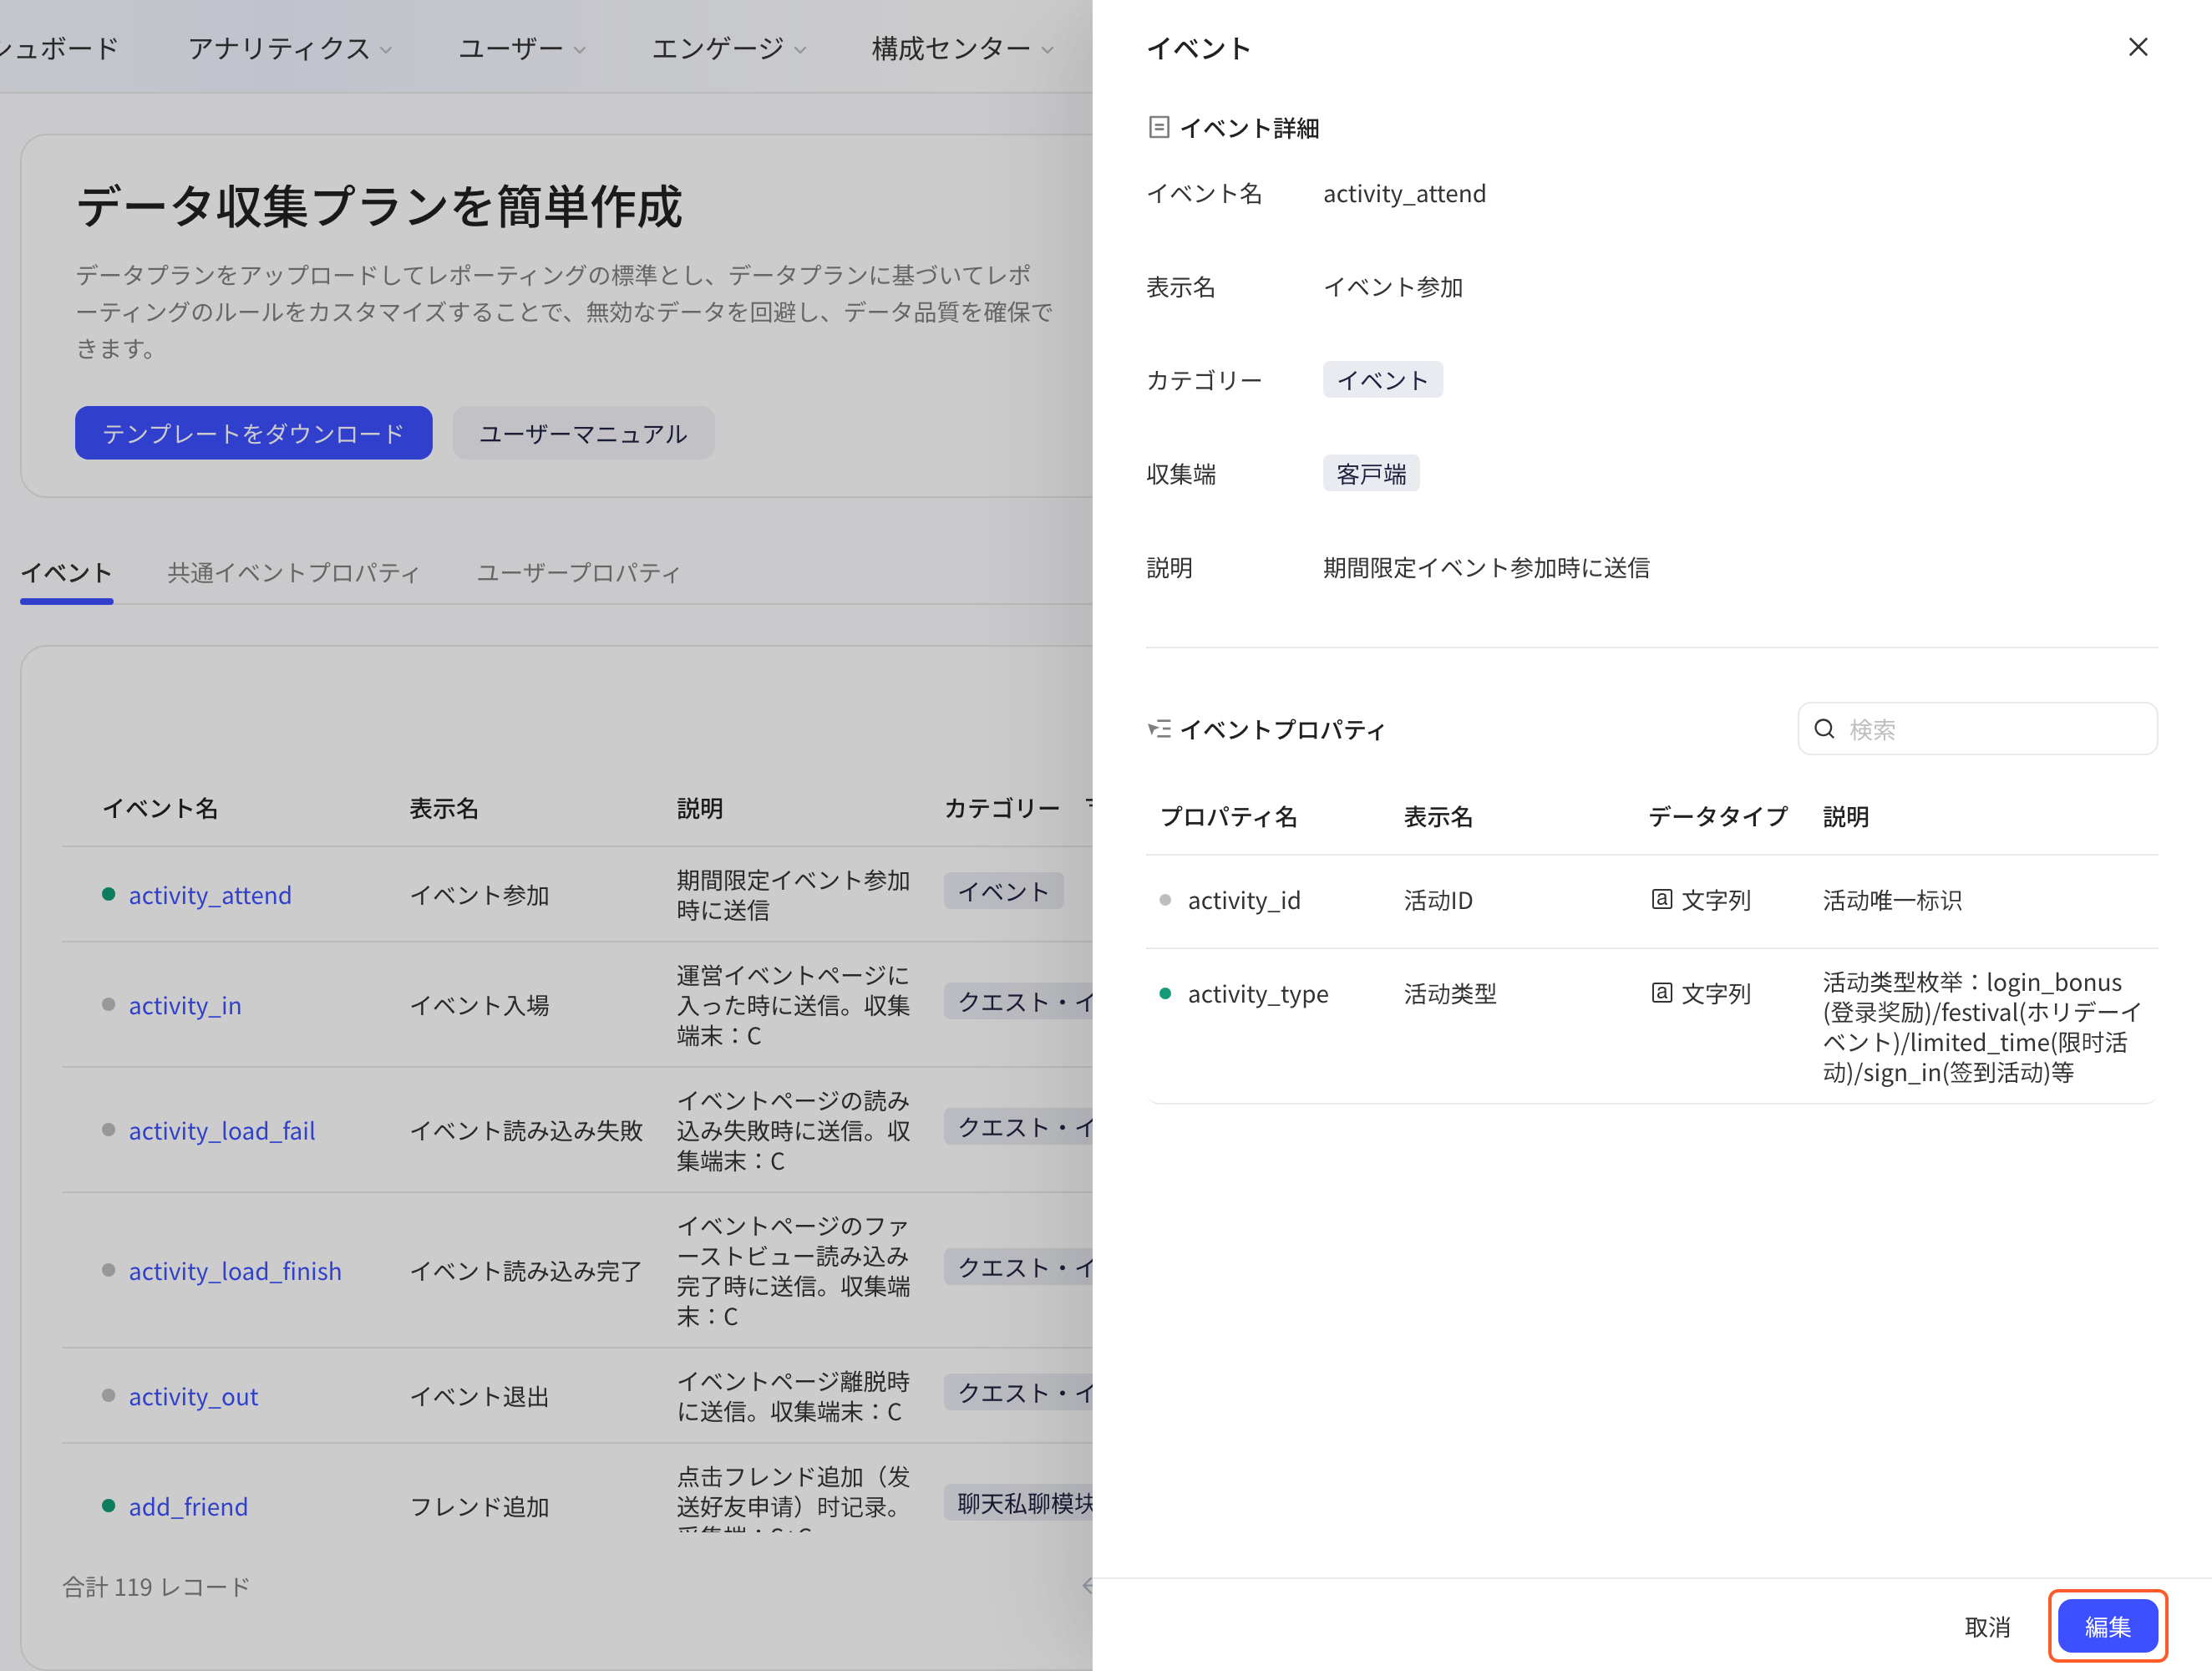Click the 文字列 type icon for activity_type

click(1661, 993)
